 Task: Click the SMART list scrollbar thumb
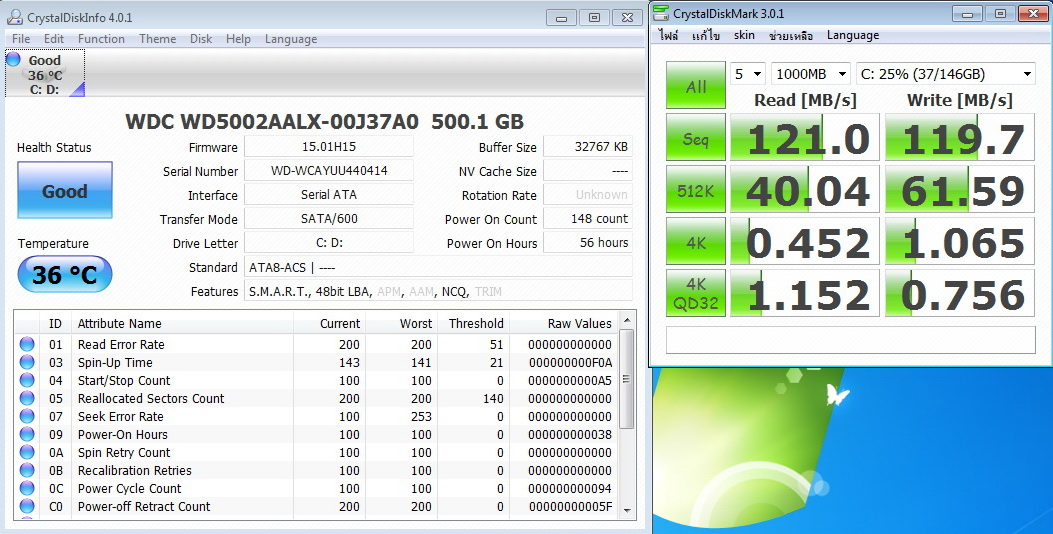pyautogui.click(x=627, y=378)
